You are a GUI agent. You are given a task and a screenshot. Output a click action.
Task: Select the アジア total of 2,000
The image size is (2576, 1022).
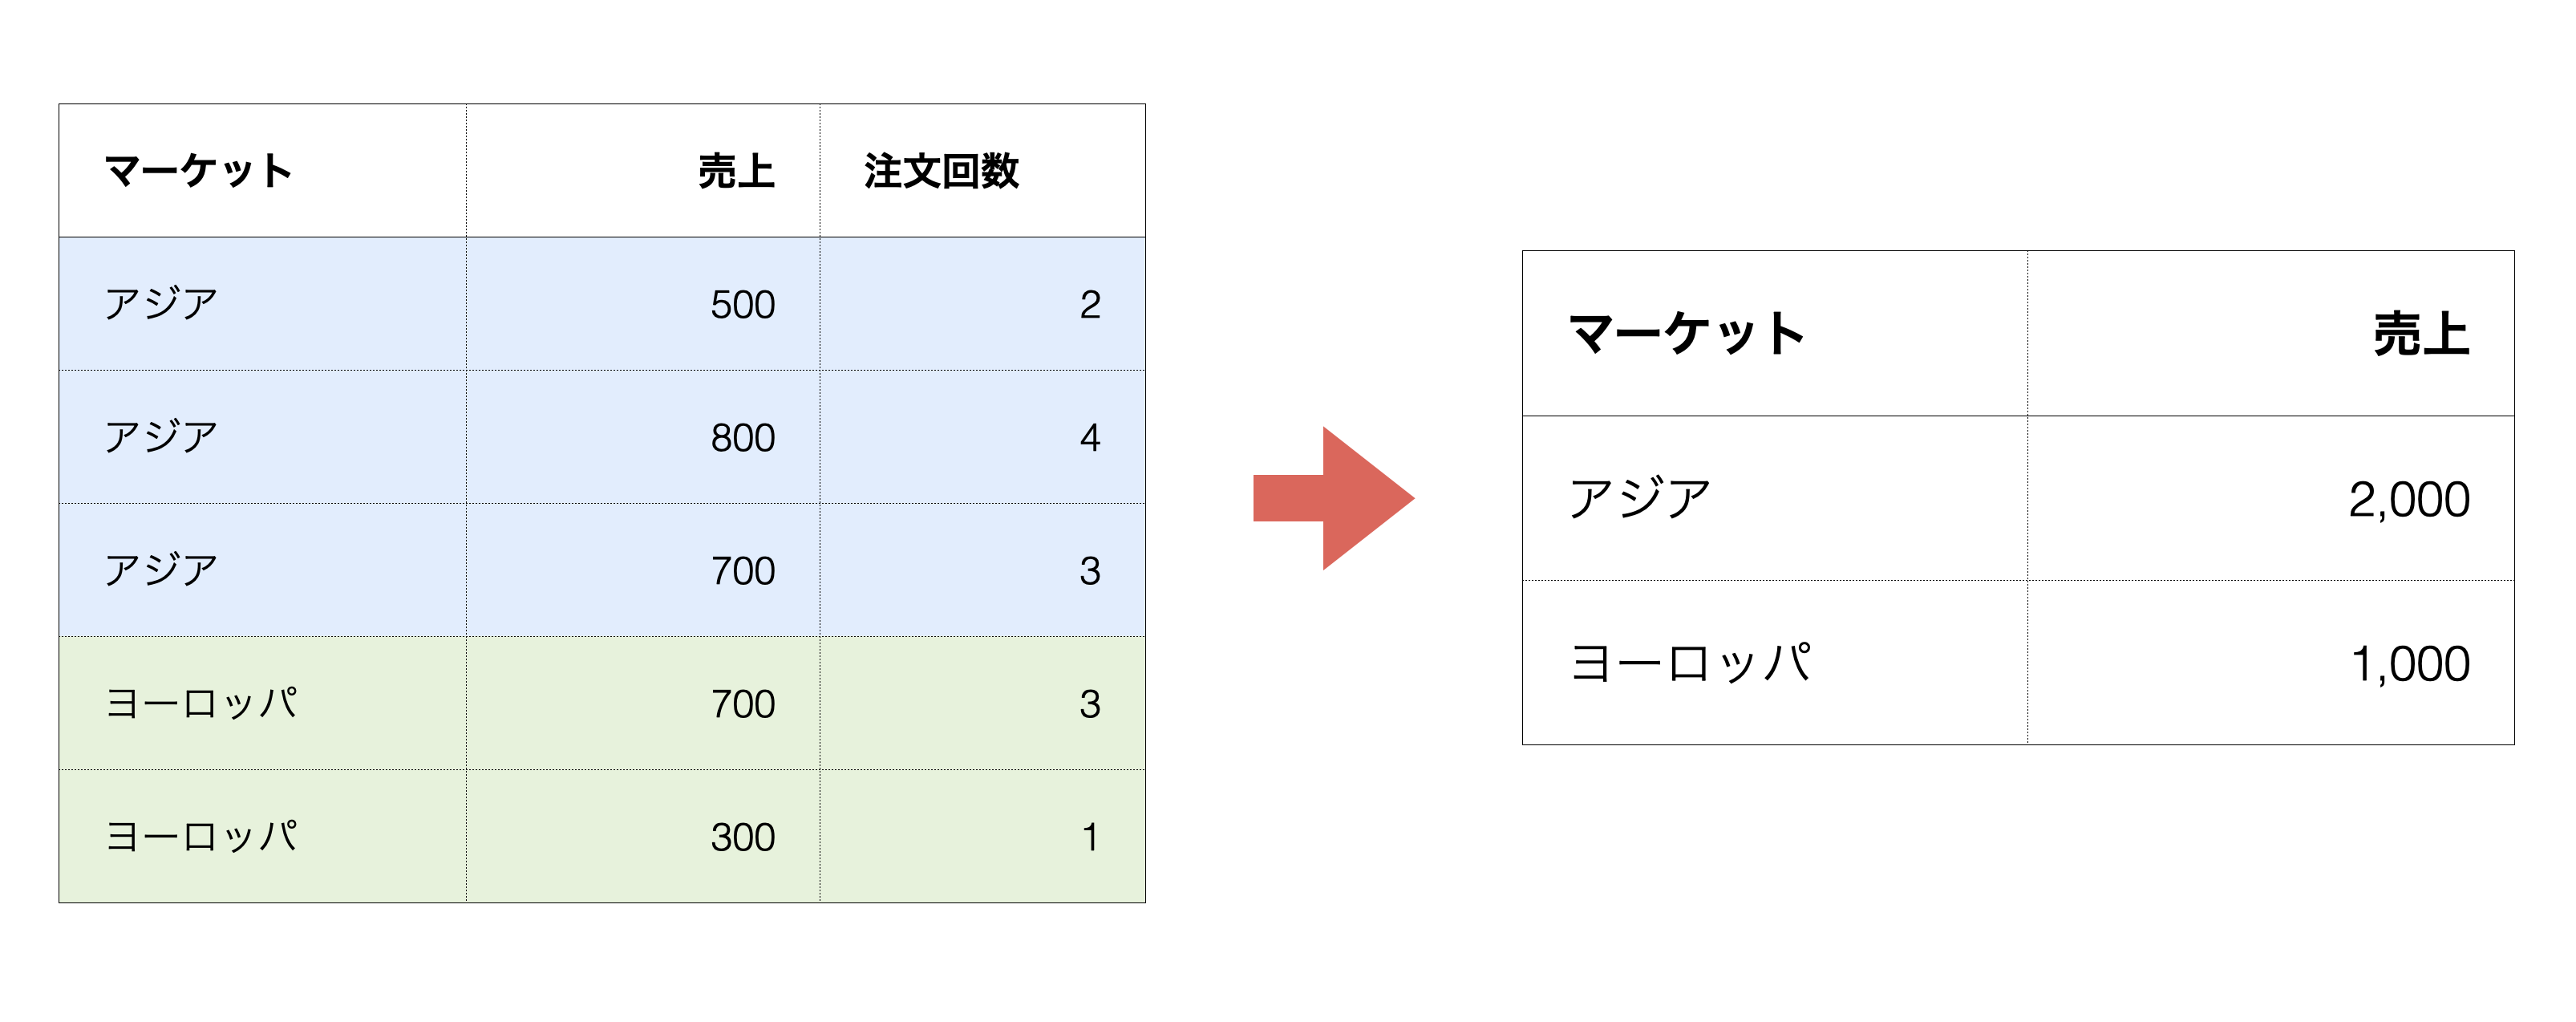coord(2408,499)
